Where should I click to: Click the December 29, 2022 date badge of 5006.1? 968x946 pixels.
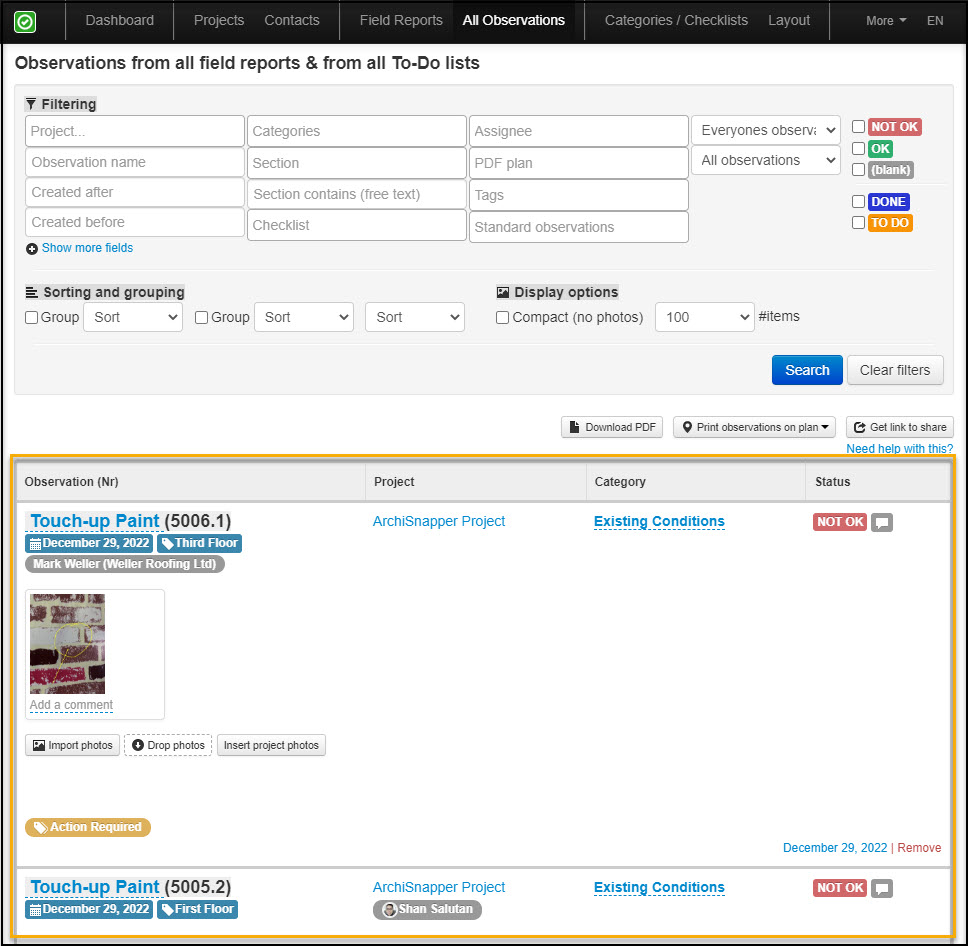[89, 543]
